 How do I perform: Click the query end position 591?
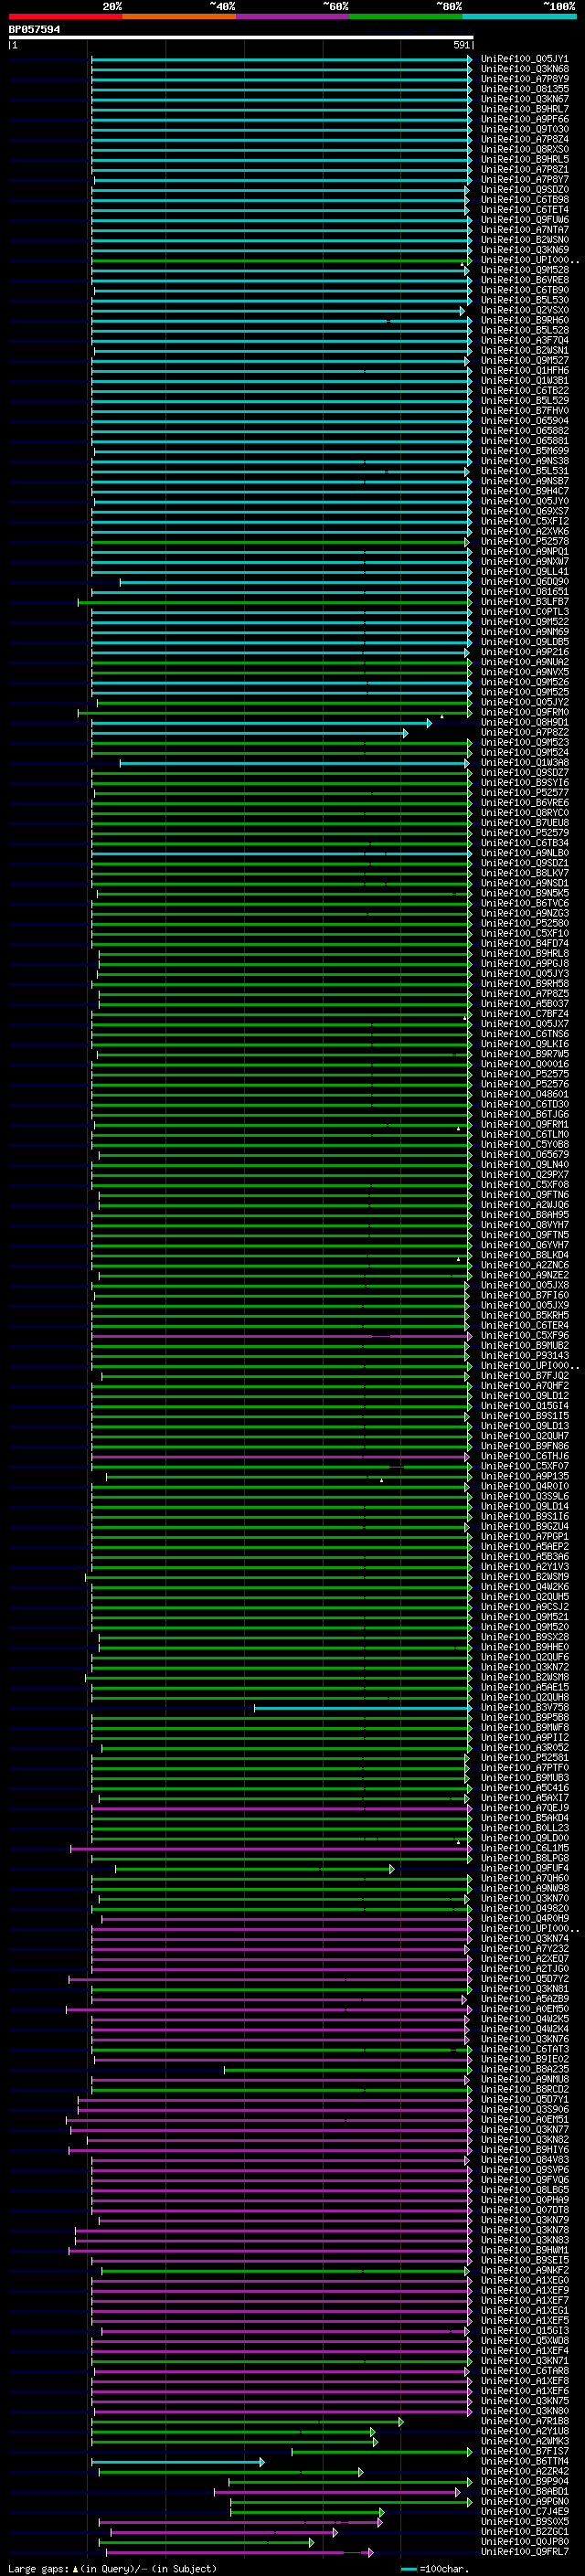461,45
